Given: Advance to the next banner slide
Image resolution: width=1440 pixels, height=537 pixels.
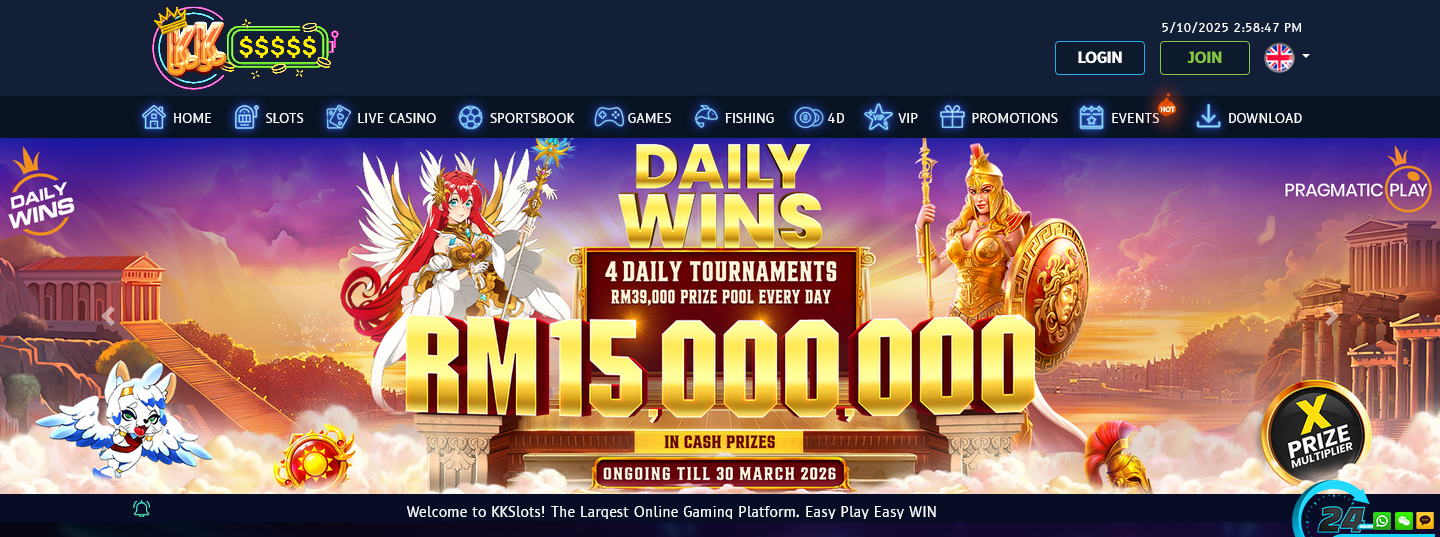Looking at the screenshot, I should coord(1331,317).
